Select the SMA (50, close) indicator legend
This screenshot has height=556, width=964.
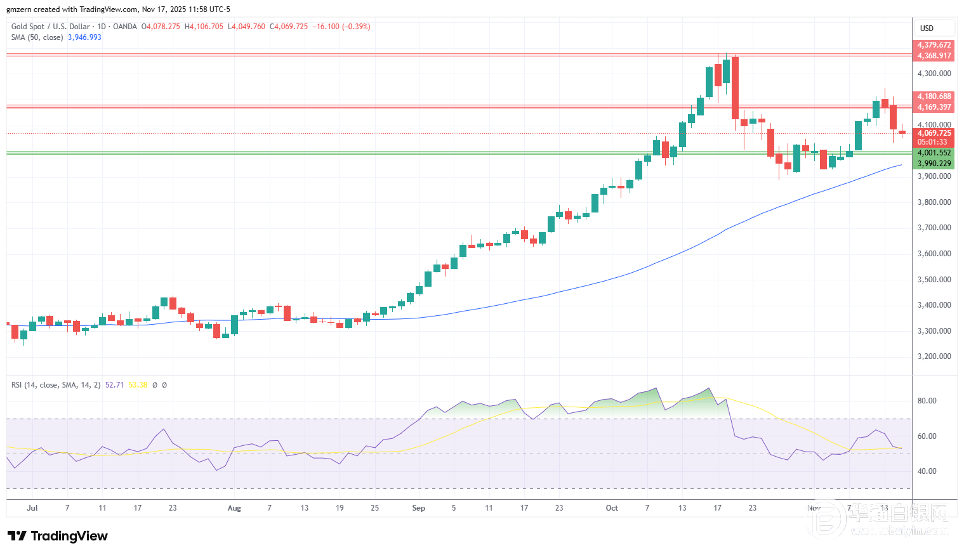point(38,36)
